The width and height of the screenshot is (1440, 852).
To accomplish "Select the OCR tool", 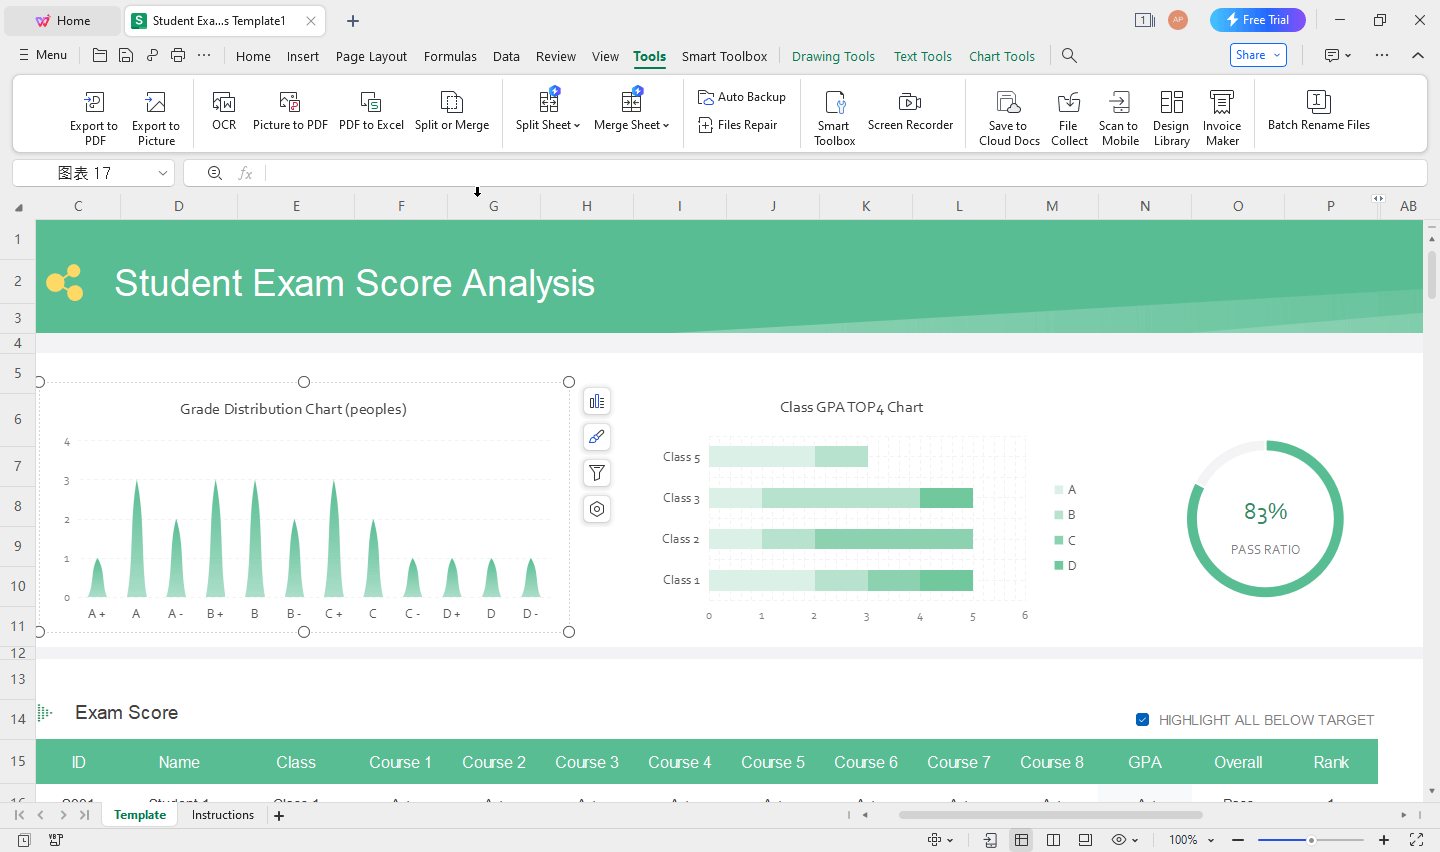I will coord(223,113).
